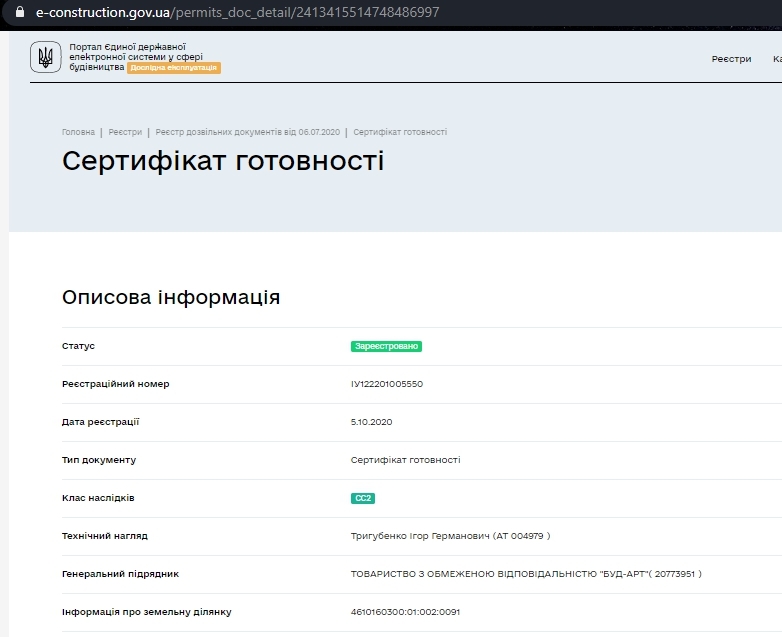Open the 'Реєстри' breadcrumb link
This screenshot has height=637, width=782.
click(x=125, y=132)
